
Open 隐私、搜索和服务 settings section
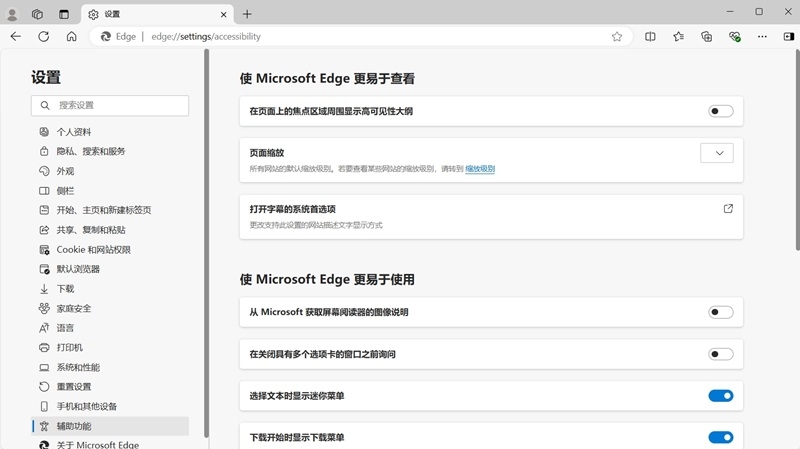(x=110, y=151)
